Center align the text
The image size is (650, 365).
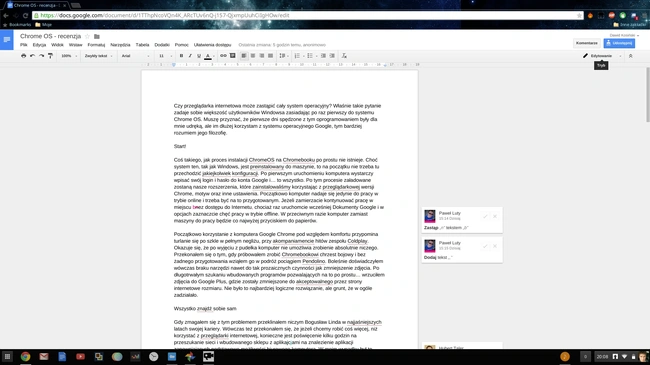[x=253, y=56]
